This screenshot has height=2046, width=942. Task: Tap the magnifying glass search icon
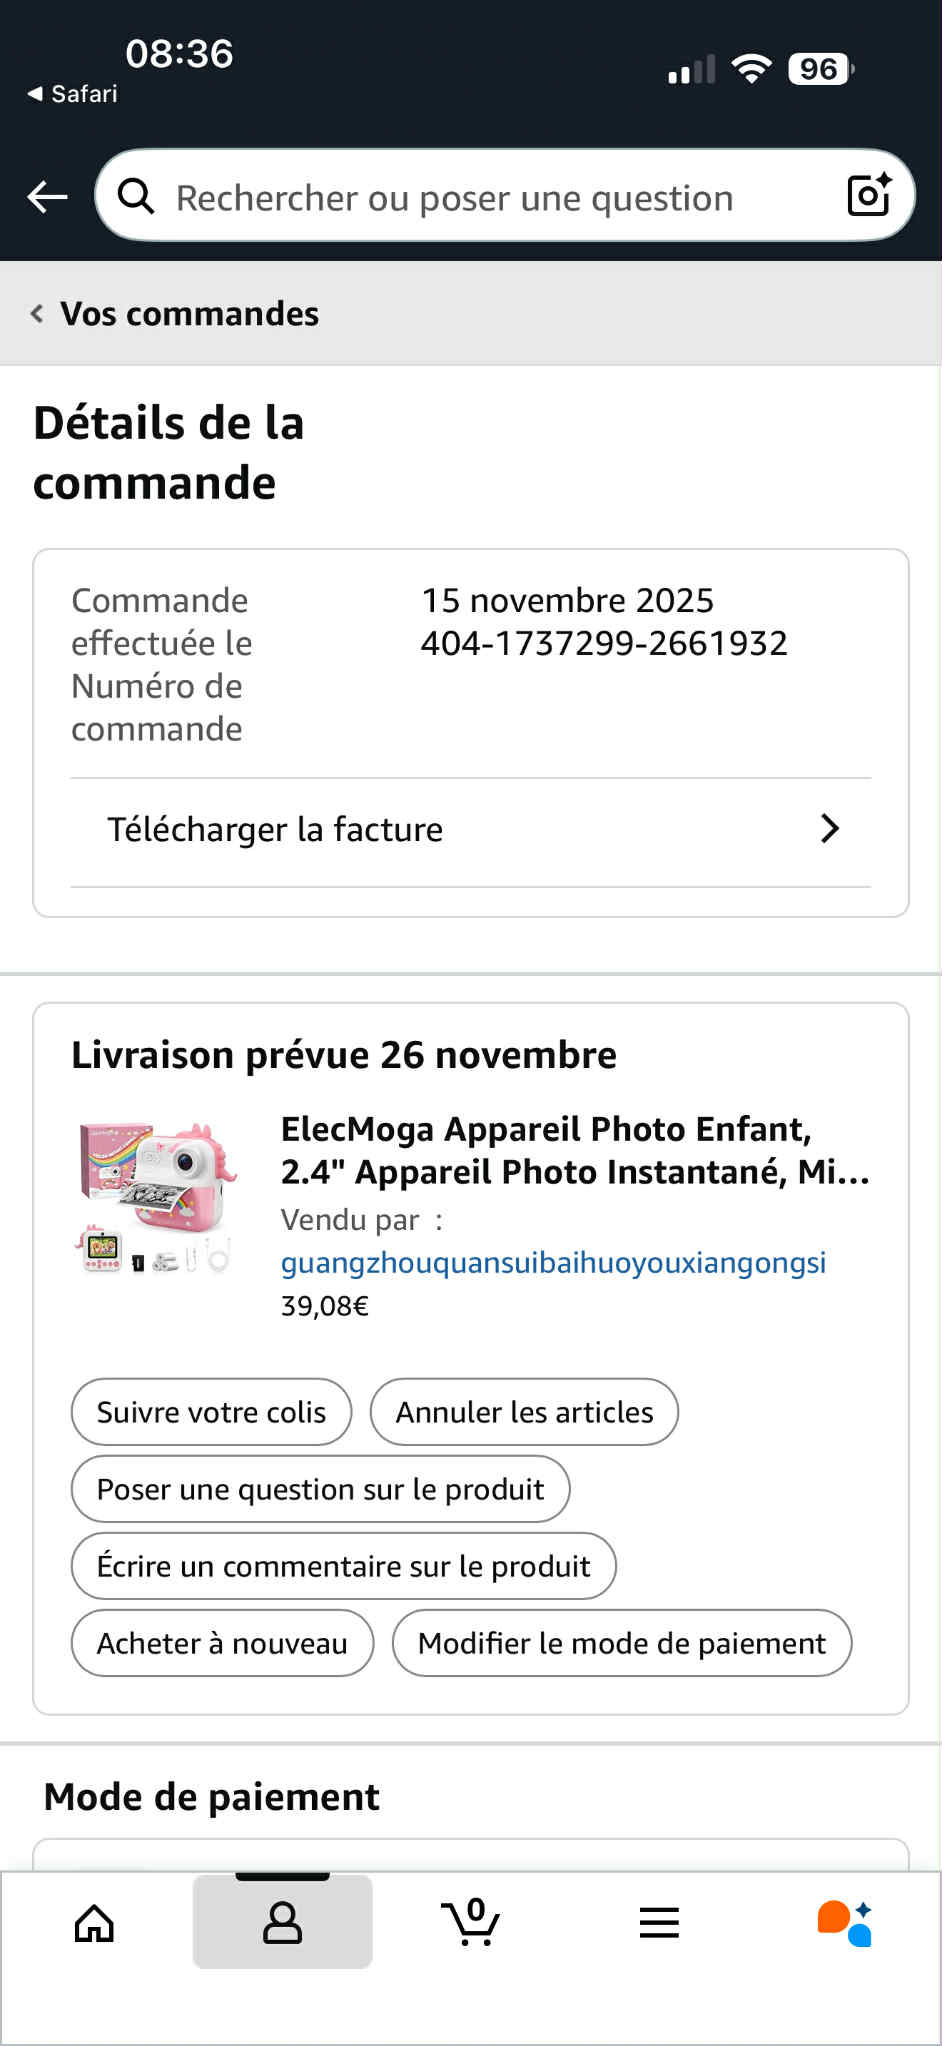point(136,196)
